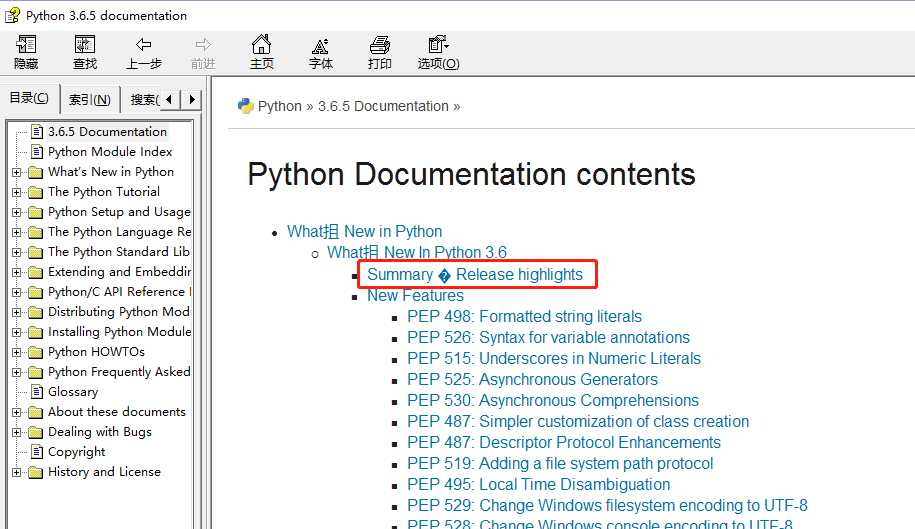The height and width of the screenshot is (529, 915).
Task: Switch to the 索引(N) index tab
Action: coord(89,100)
